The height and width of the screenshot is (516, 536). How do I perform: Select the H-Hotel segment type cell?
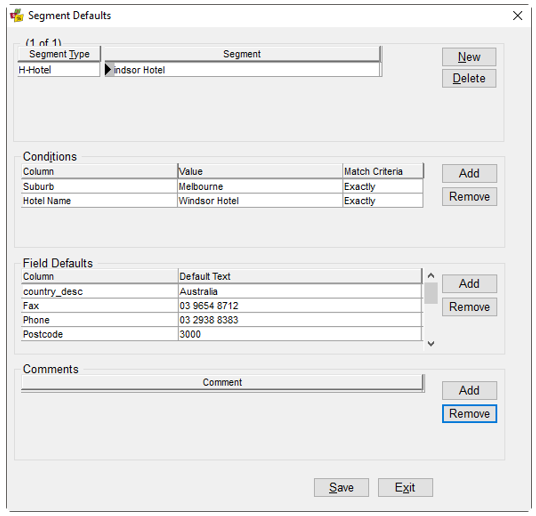58,70
